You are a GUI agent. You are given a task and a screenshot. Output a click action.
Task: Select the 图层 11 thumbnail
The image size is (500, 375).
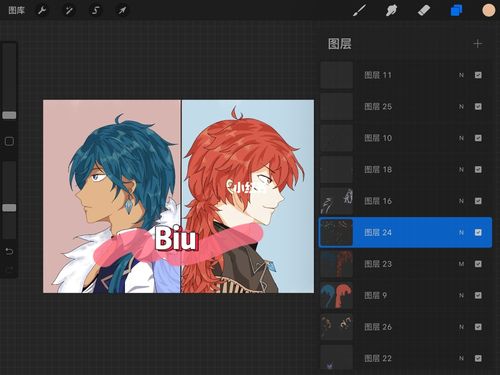coord(337,75)
